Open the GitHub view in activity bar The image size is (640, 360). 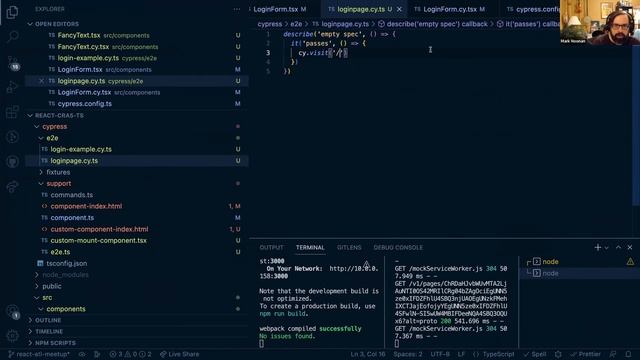[x=12, y=162]
